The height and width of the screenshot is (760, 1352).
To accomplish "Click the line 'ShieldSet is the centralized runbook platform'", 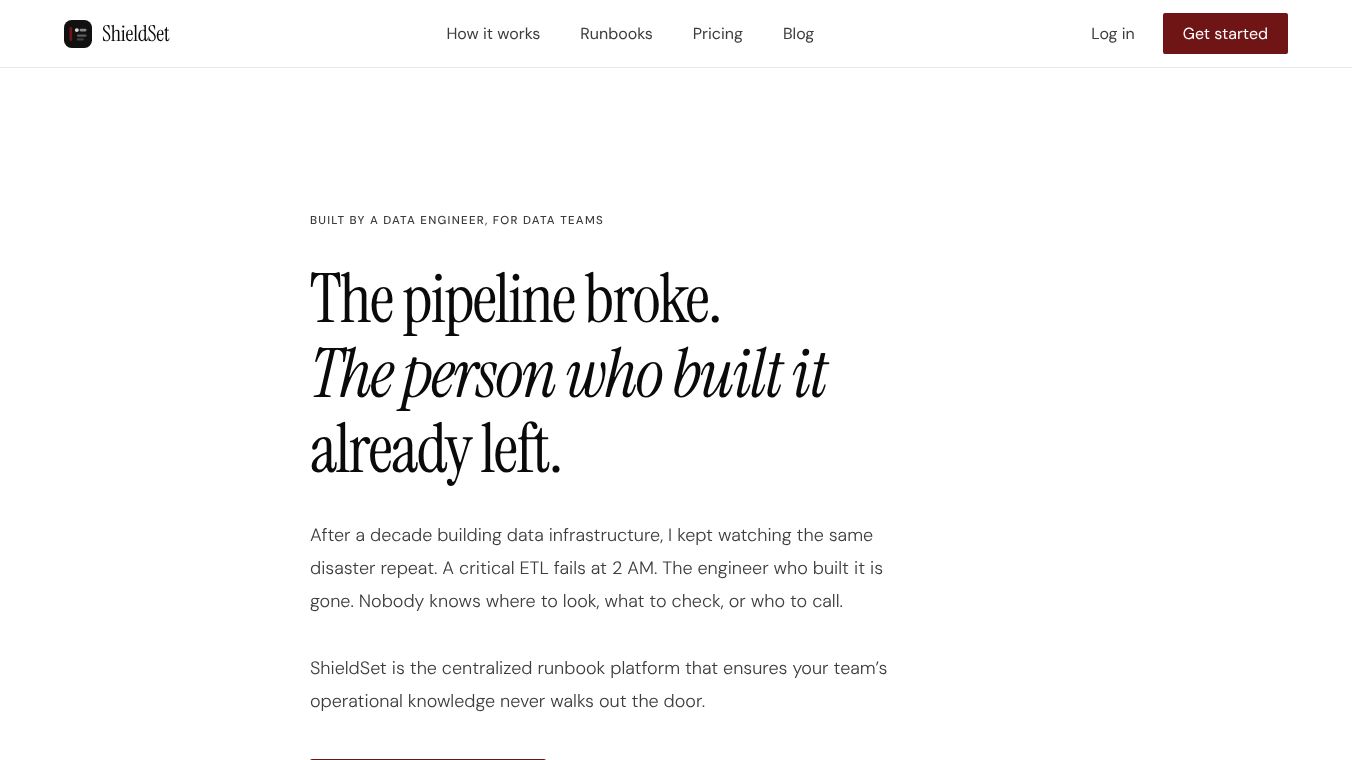I will [598, 668].
